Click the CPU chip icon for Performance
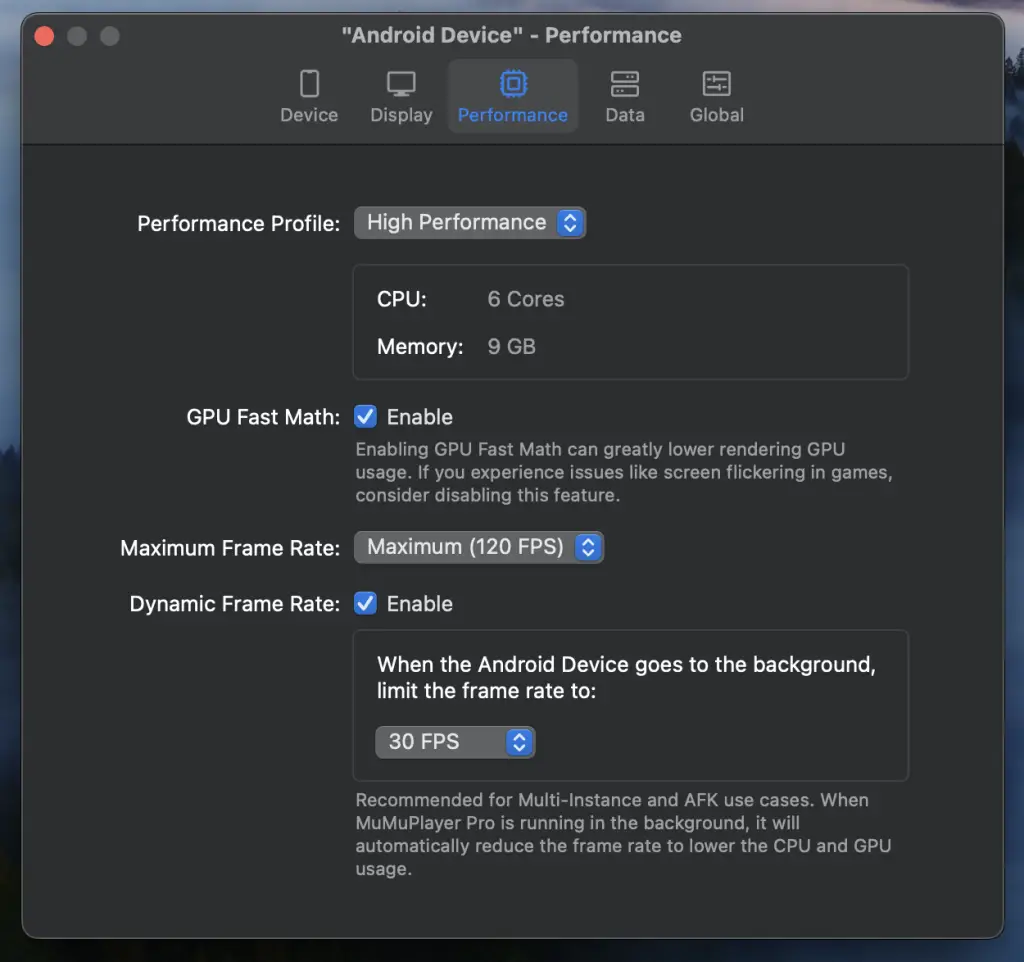1024x962 pixels. (513, 84)
